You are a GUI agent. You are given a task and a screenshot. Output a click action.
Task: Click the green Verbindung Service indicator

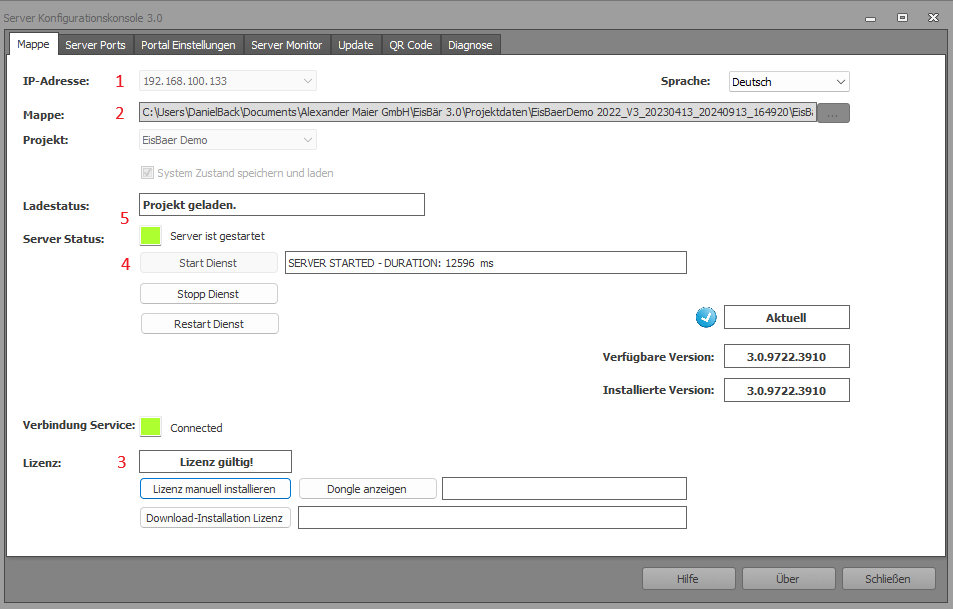pyautogui.click(x=150, y=427)
